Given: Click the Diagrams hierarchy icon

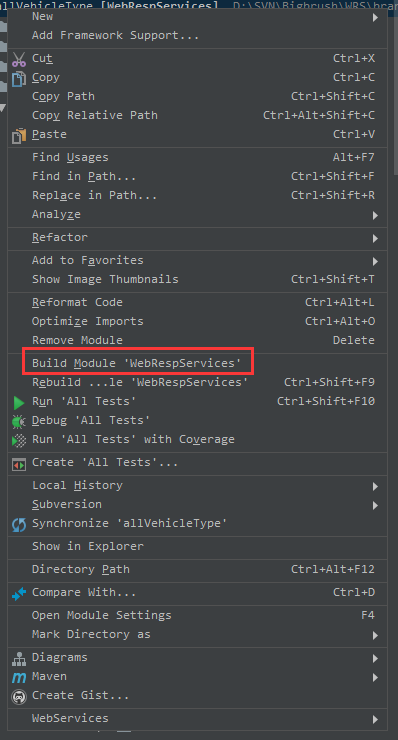Looking at the screenshot, I should (19, 658).
